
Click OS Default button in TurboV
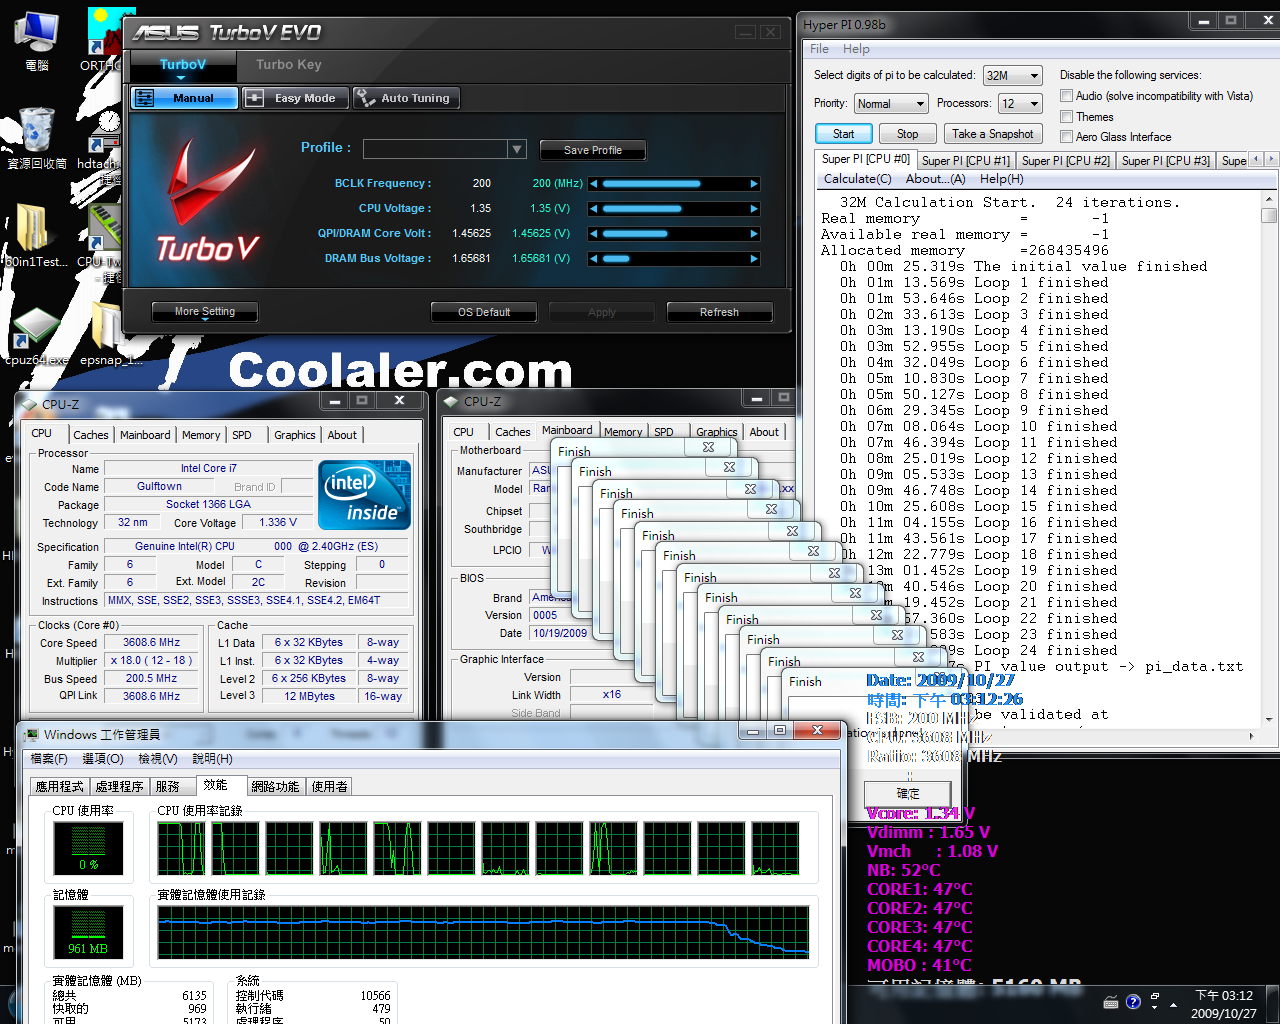tap(484, 312)
